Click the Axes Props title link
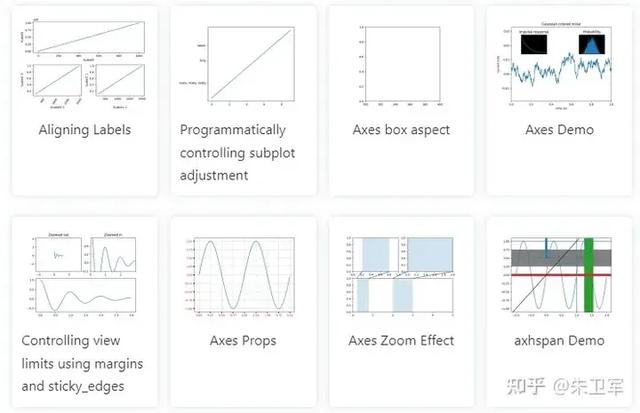 (243, 341)
